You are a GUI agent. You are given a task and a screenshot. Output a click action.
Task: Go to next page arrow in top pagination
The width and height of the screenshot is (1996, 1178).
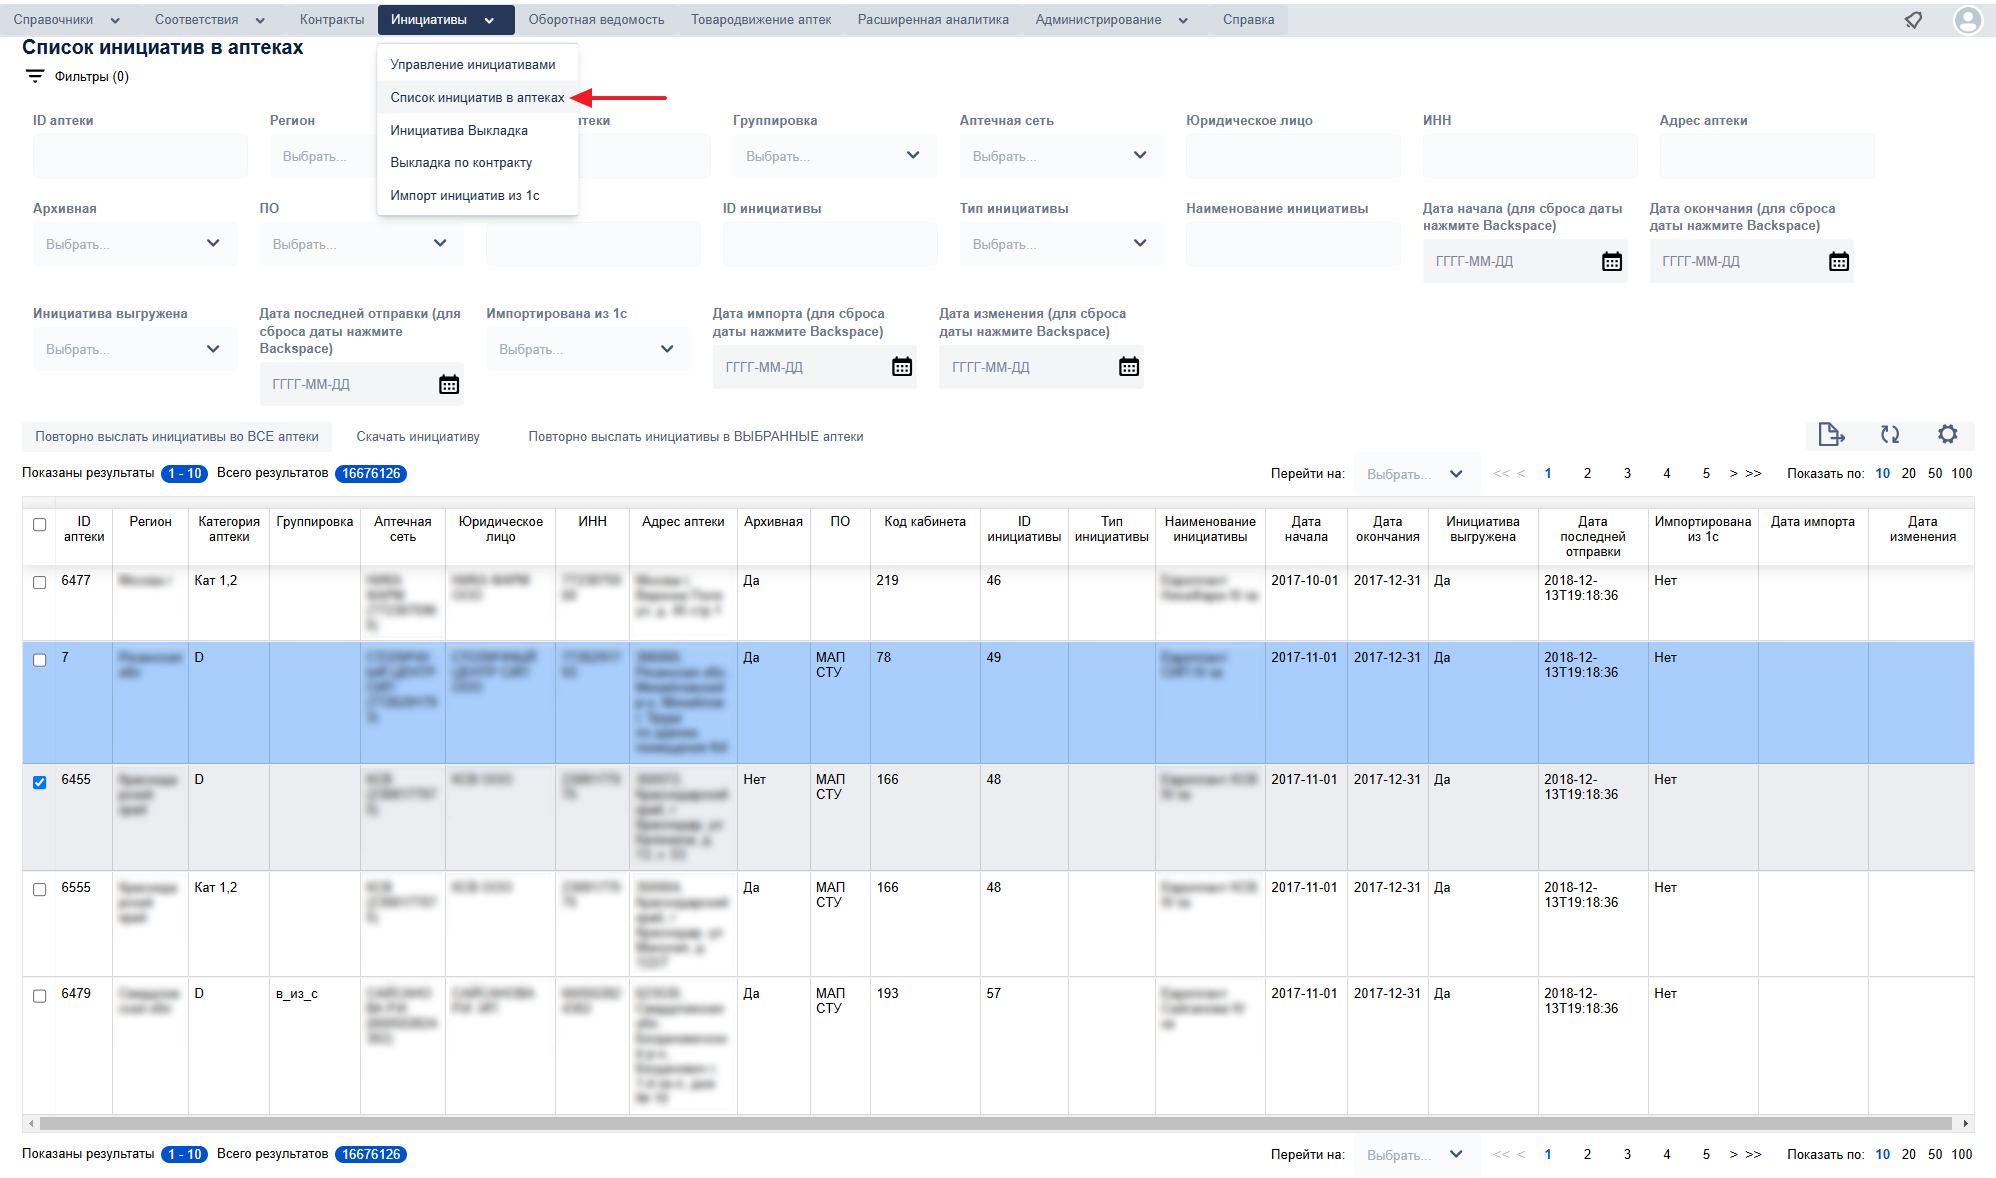1734,473
